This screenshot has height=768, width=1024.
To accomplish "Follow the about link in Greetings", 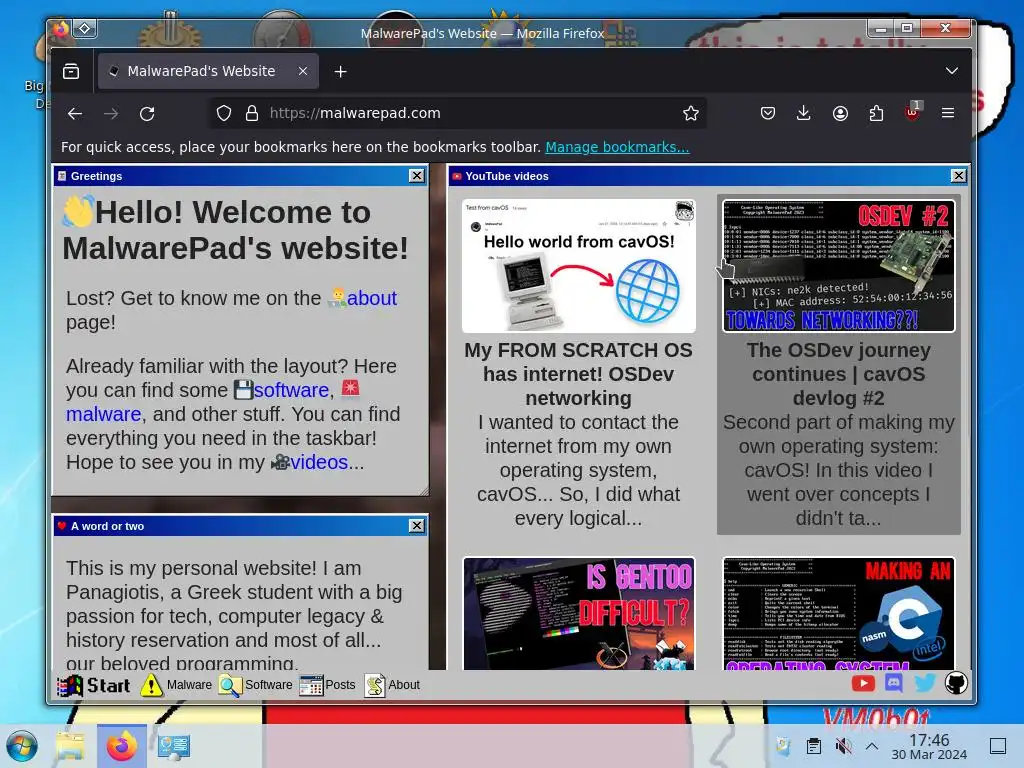I will tap(371, 298).
